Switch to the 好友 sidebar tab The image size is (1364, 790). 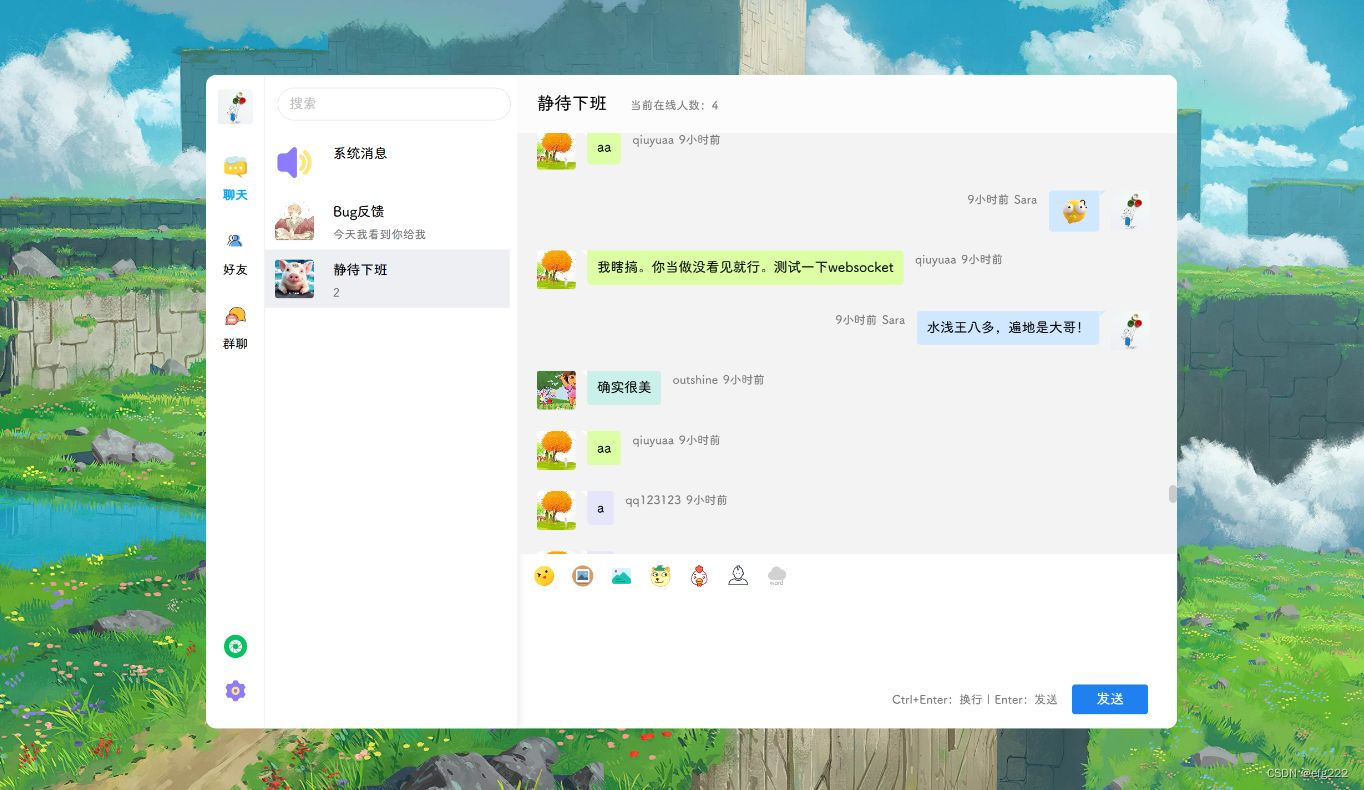(x=235, y=253)
